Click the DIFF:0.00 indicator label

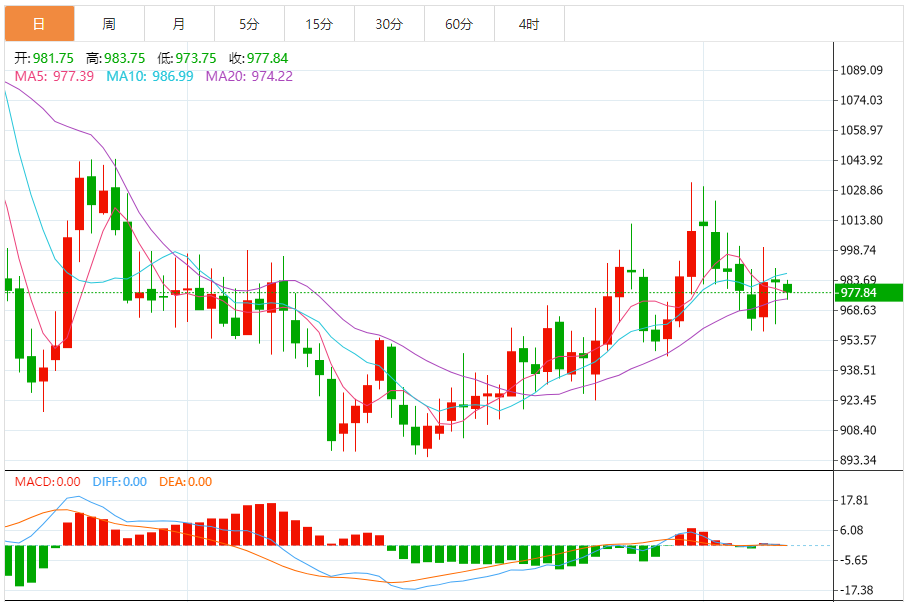pyautogui.click(x=120, y=482)
